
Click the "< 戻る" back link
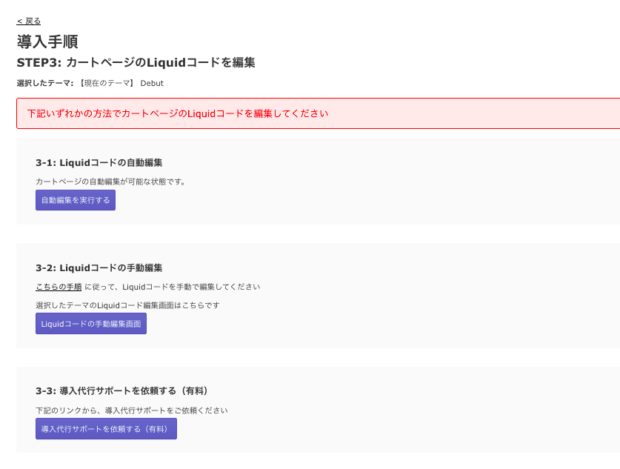(x=29, y=21)
